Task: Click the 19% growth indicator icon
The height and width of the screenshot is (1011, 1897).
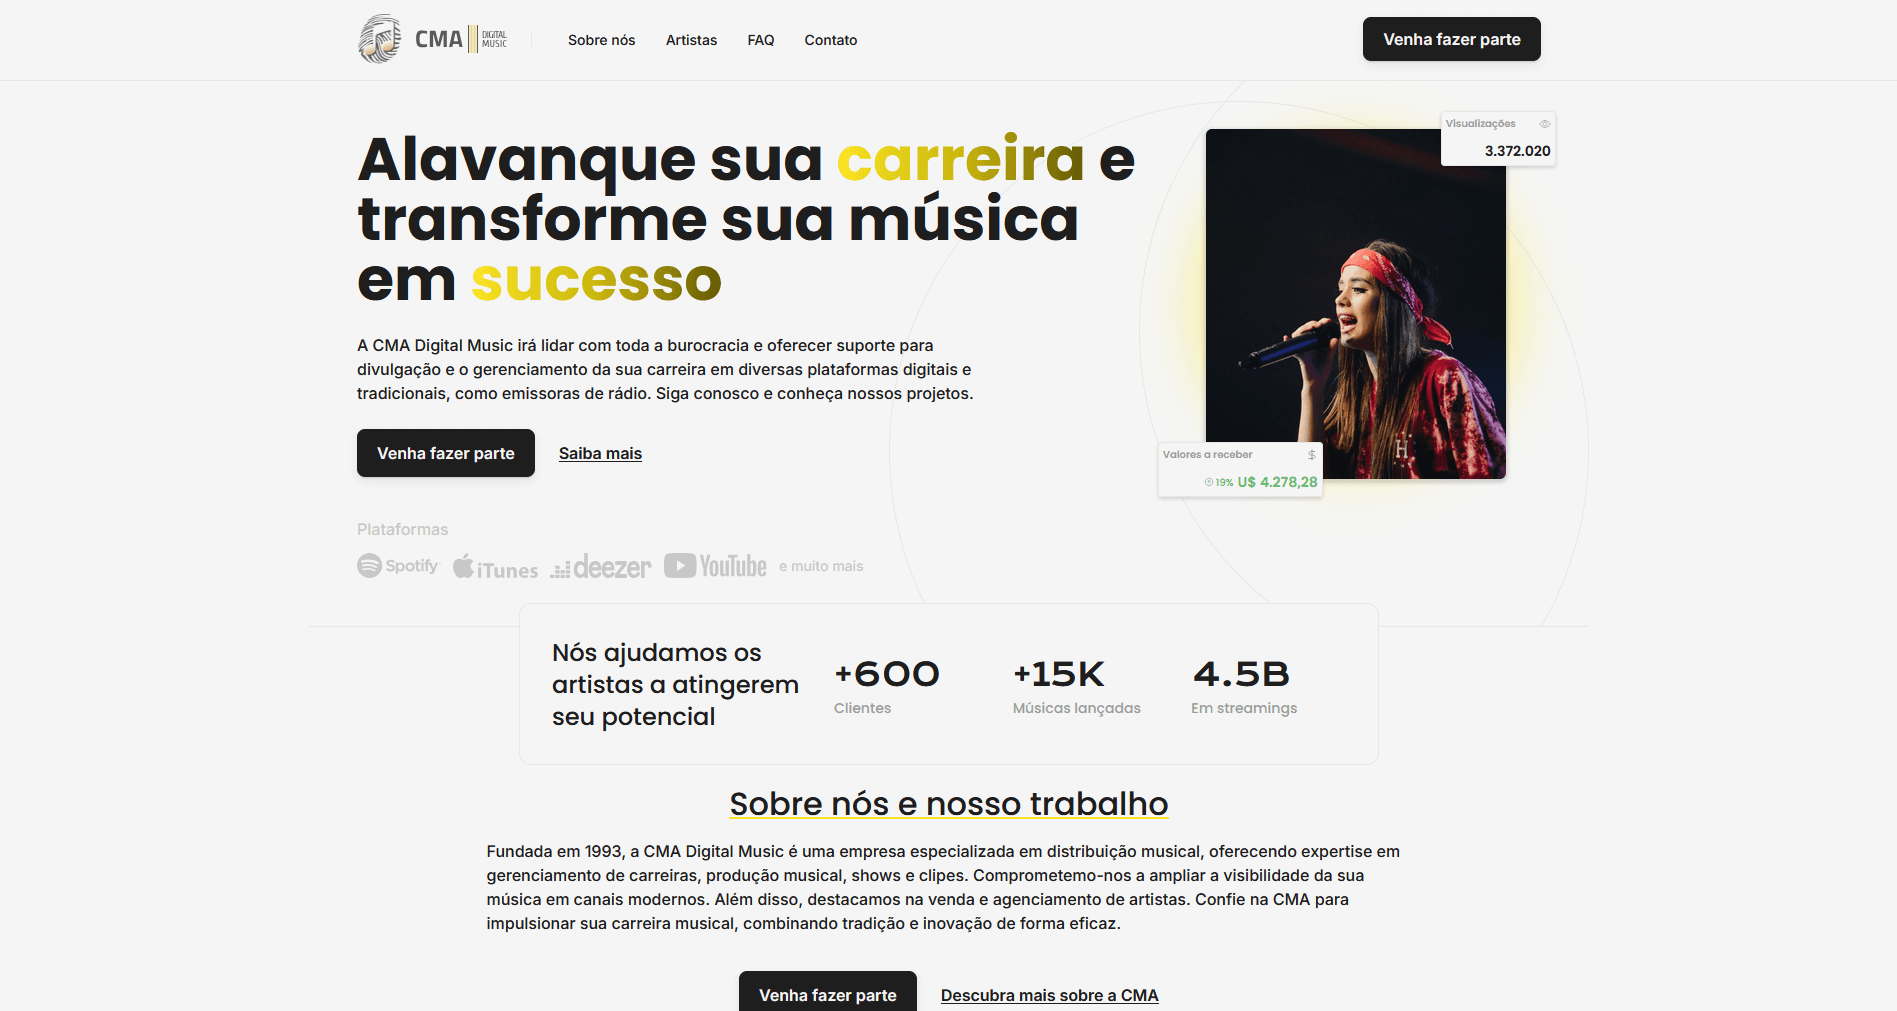Action: 1208,482
